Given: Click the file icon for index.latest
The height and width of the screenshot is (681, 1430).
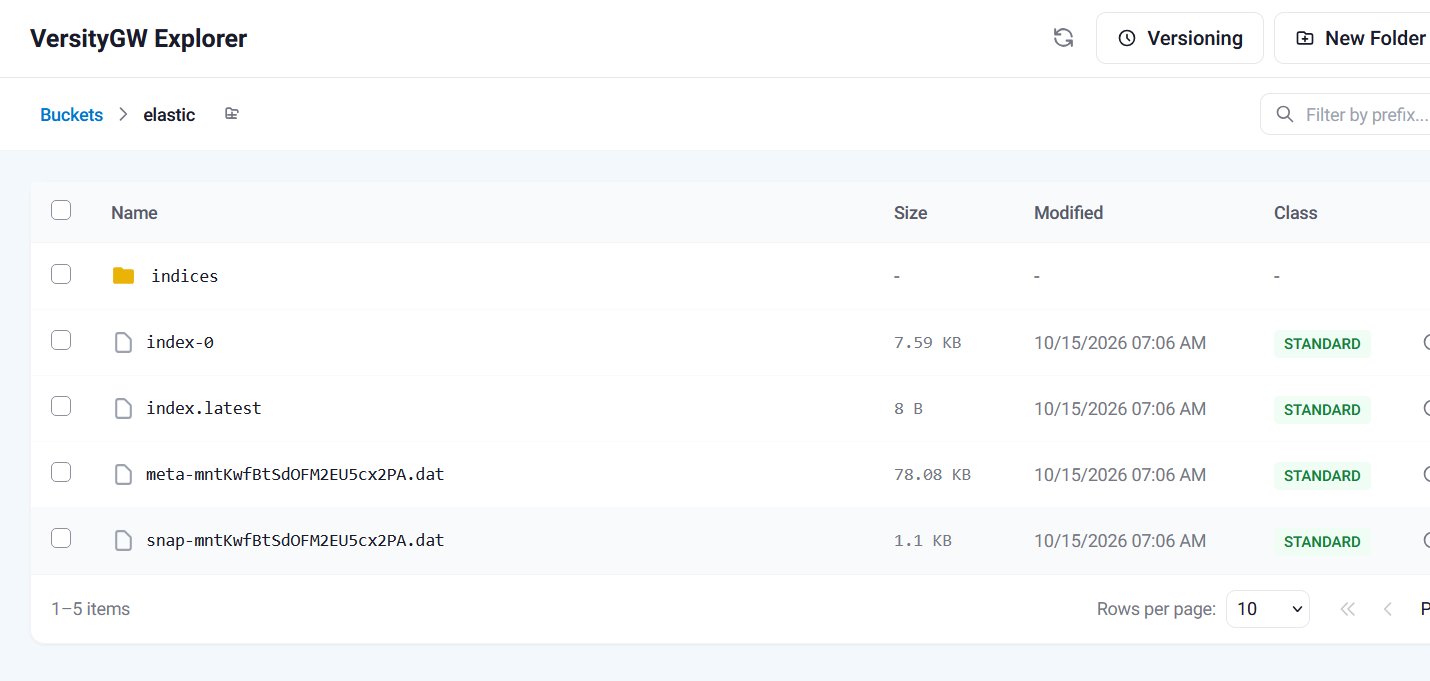Looking at the screenshot, I should pyautogui.click(x=123, y=409).
